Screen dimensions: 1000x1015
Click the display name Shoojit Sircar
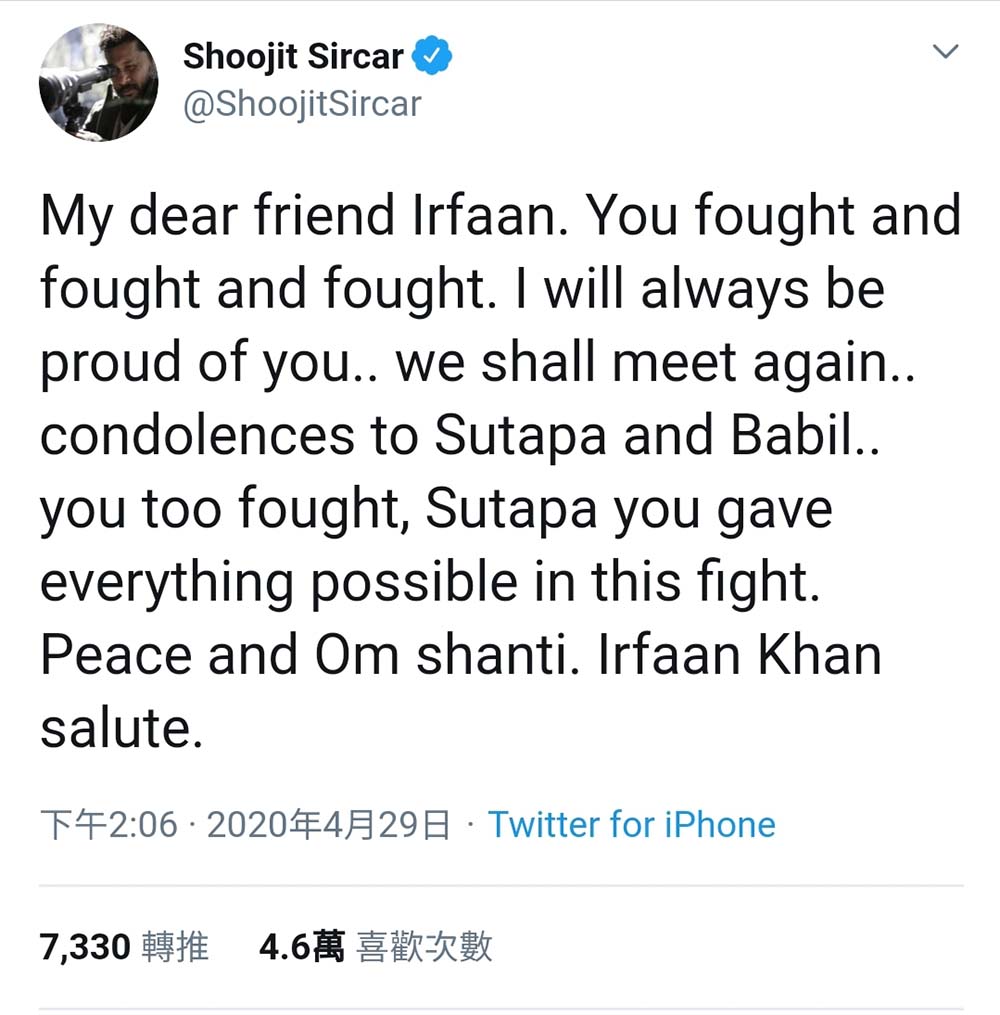(295, 58)
